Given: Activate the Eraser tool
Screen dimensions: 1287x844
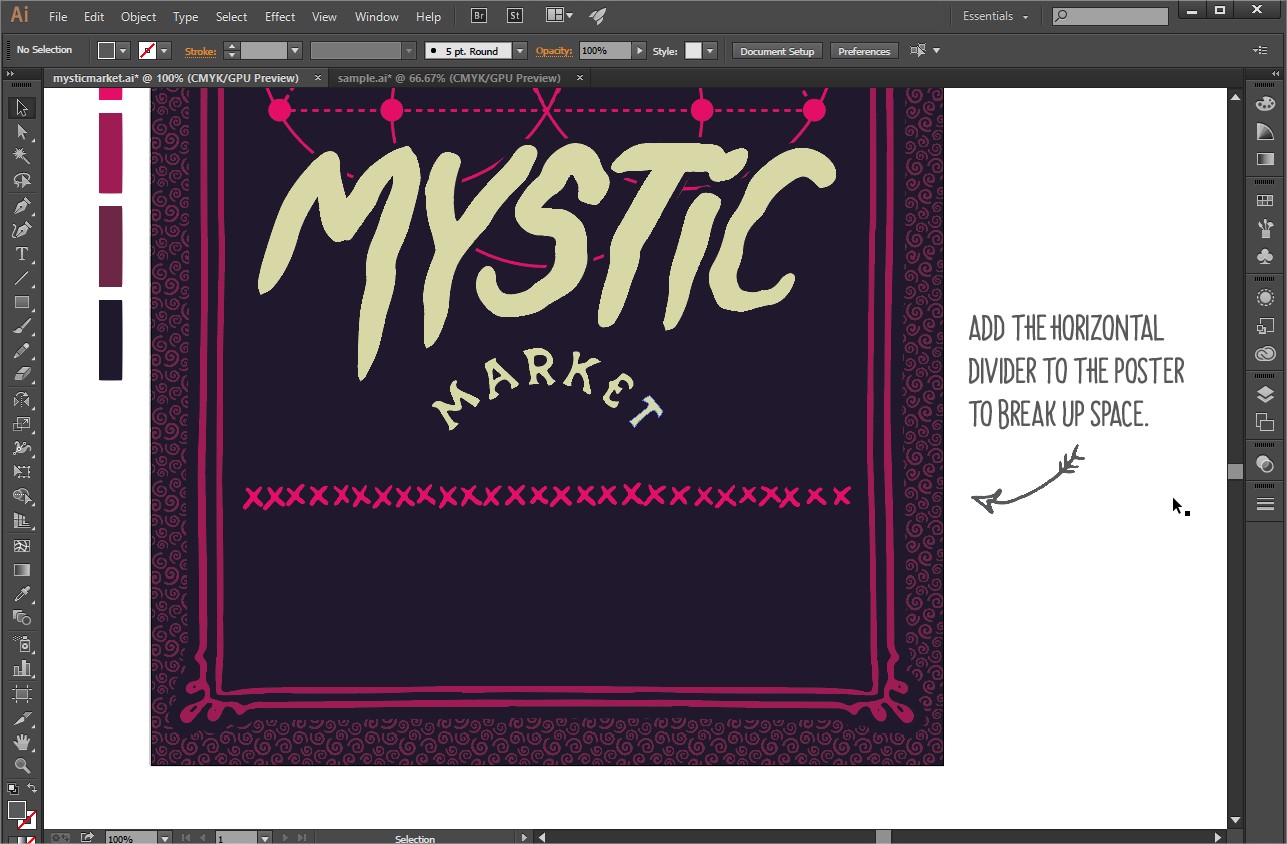Looking at the screenshot, I should pos(22,375).
